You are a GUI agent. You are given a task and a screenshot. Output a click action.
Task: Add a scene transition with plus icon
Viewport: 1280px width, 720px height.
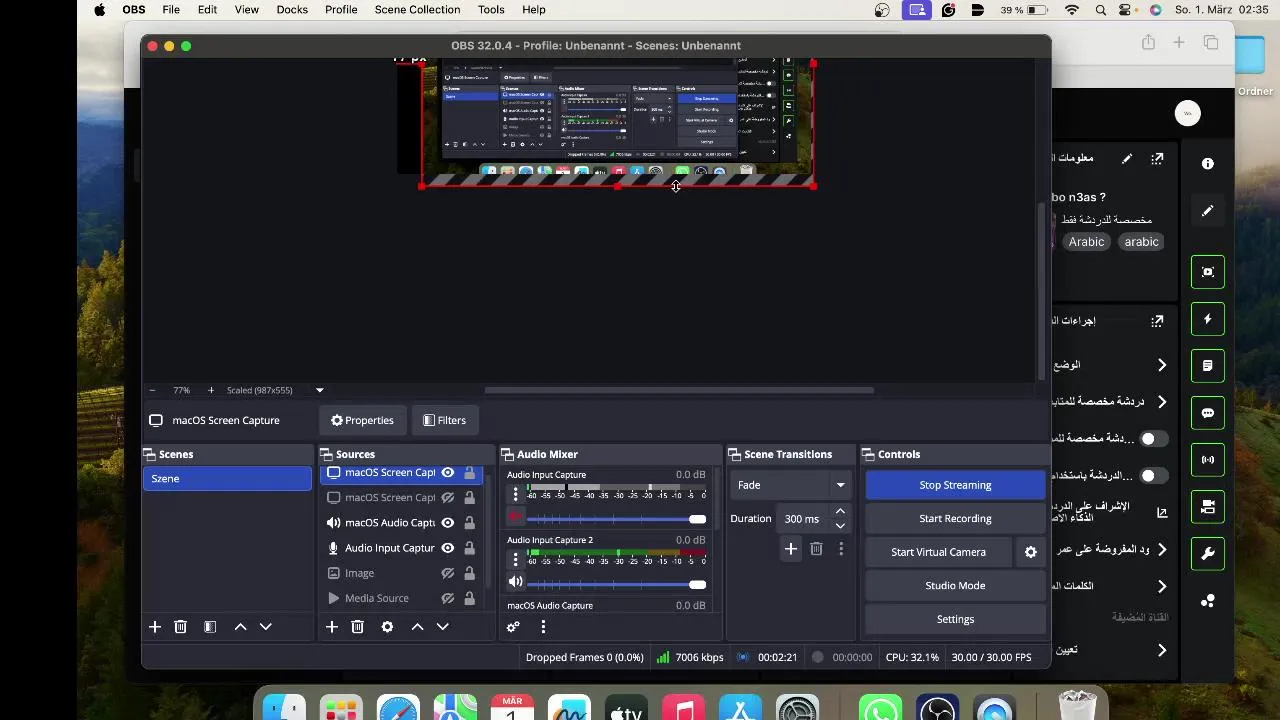[x=791, y=549]
